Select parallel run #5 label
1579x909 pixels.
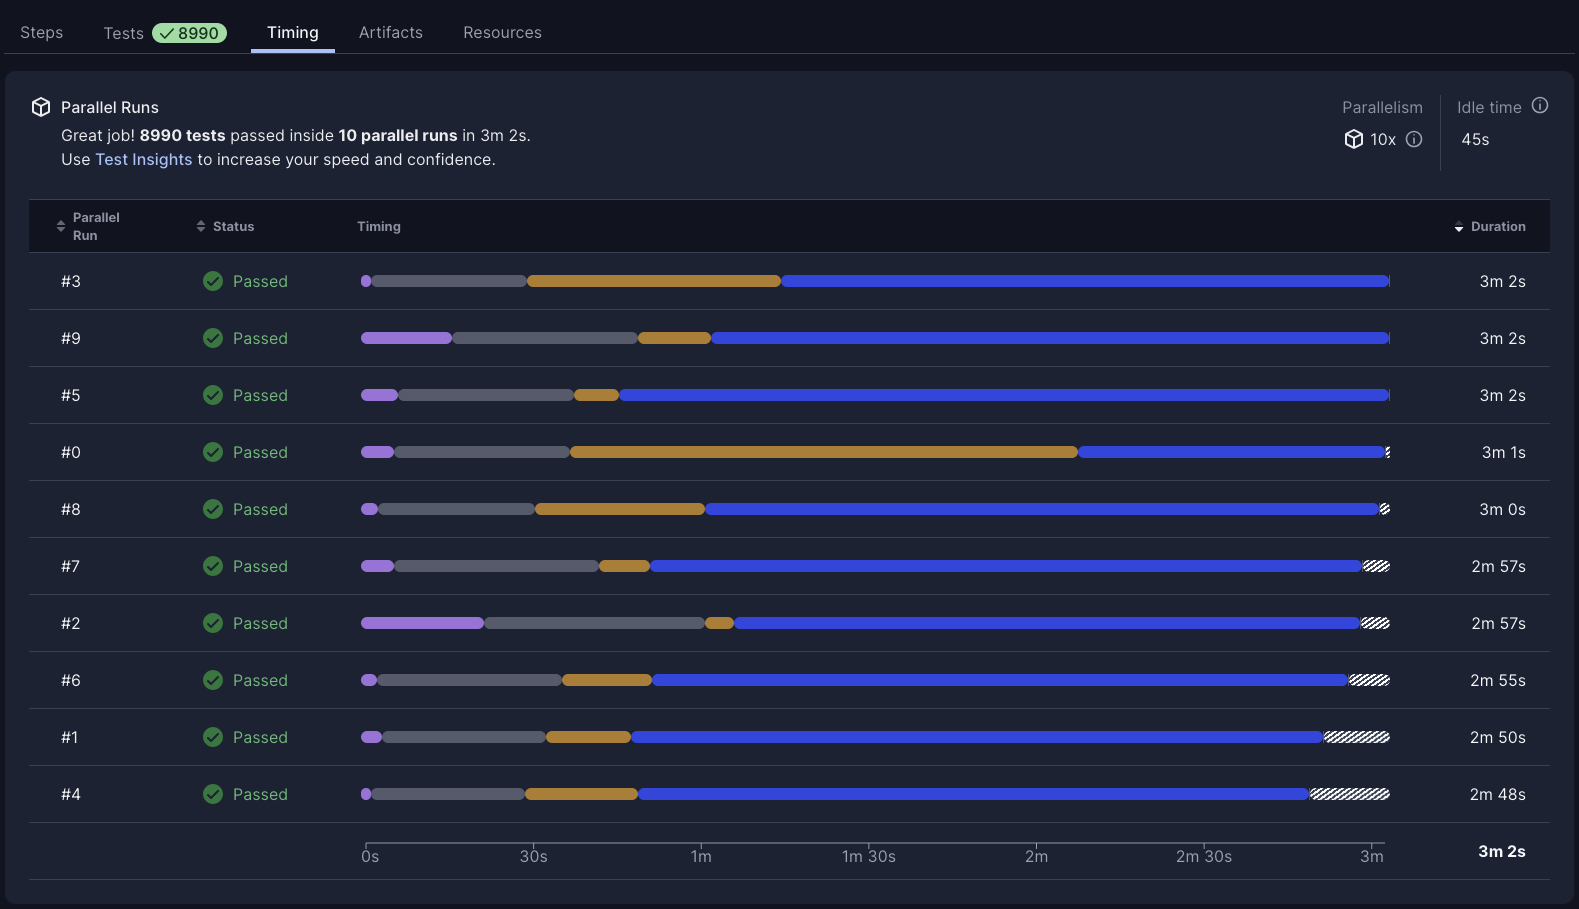(71, 395)
